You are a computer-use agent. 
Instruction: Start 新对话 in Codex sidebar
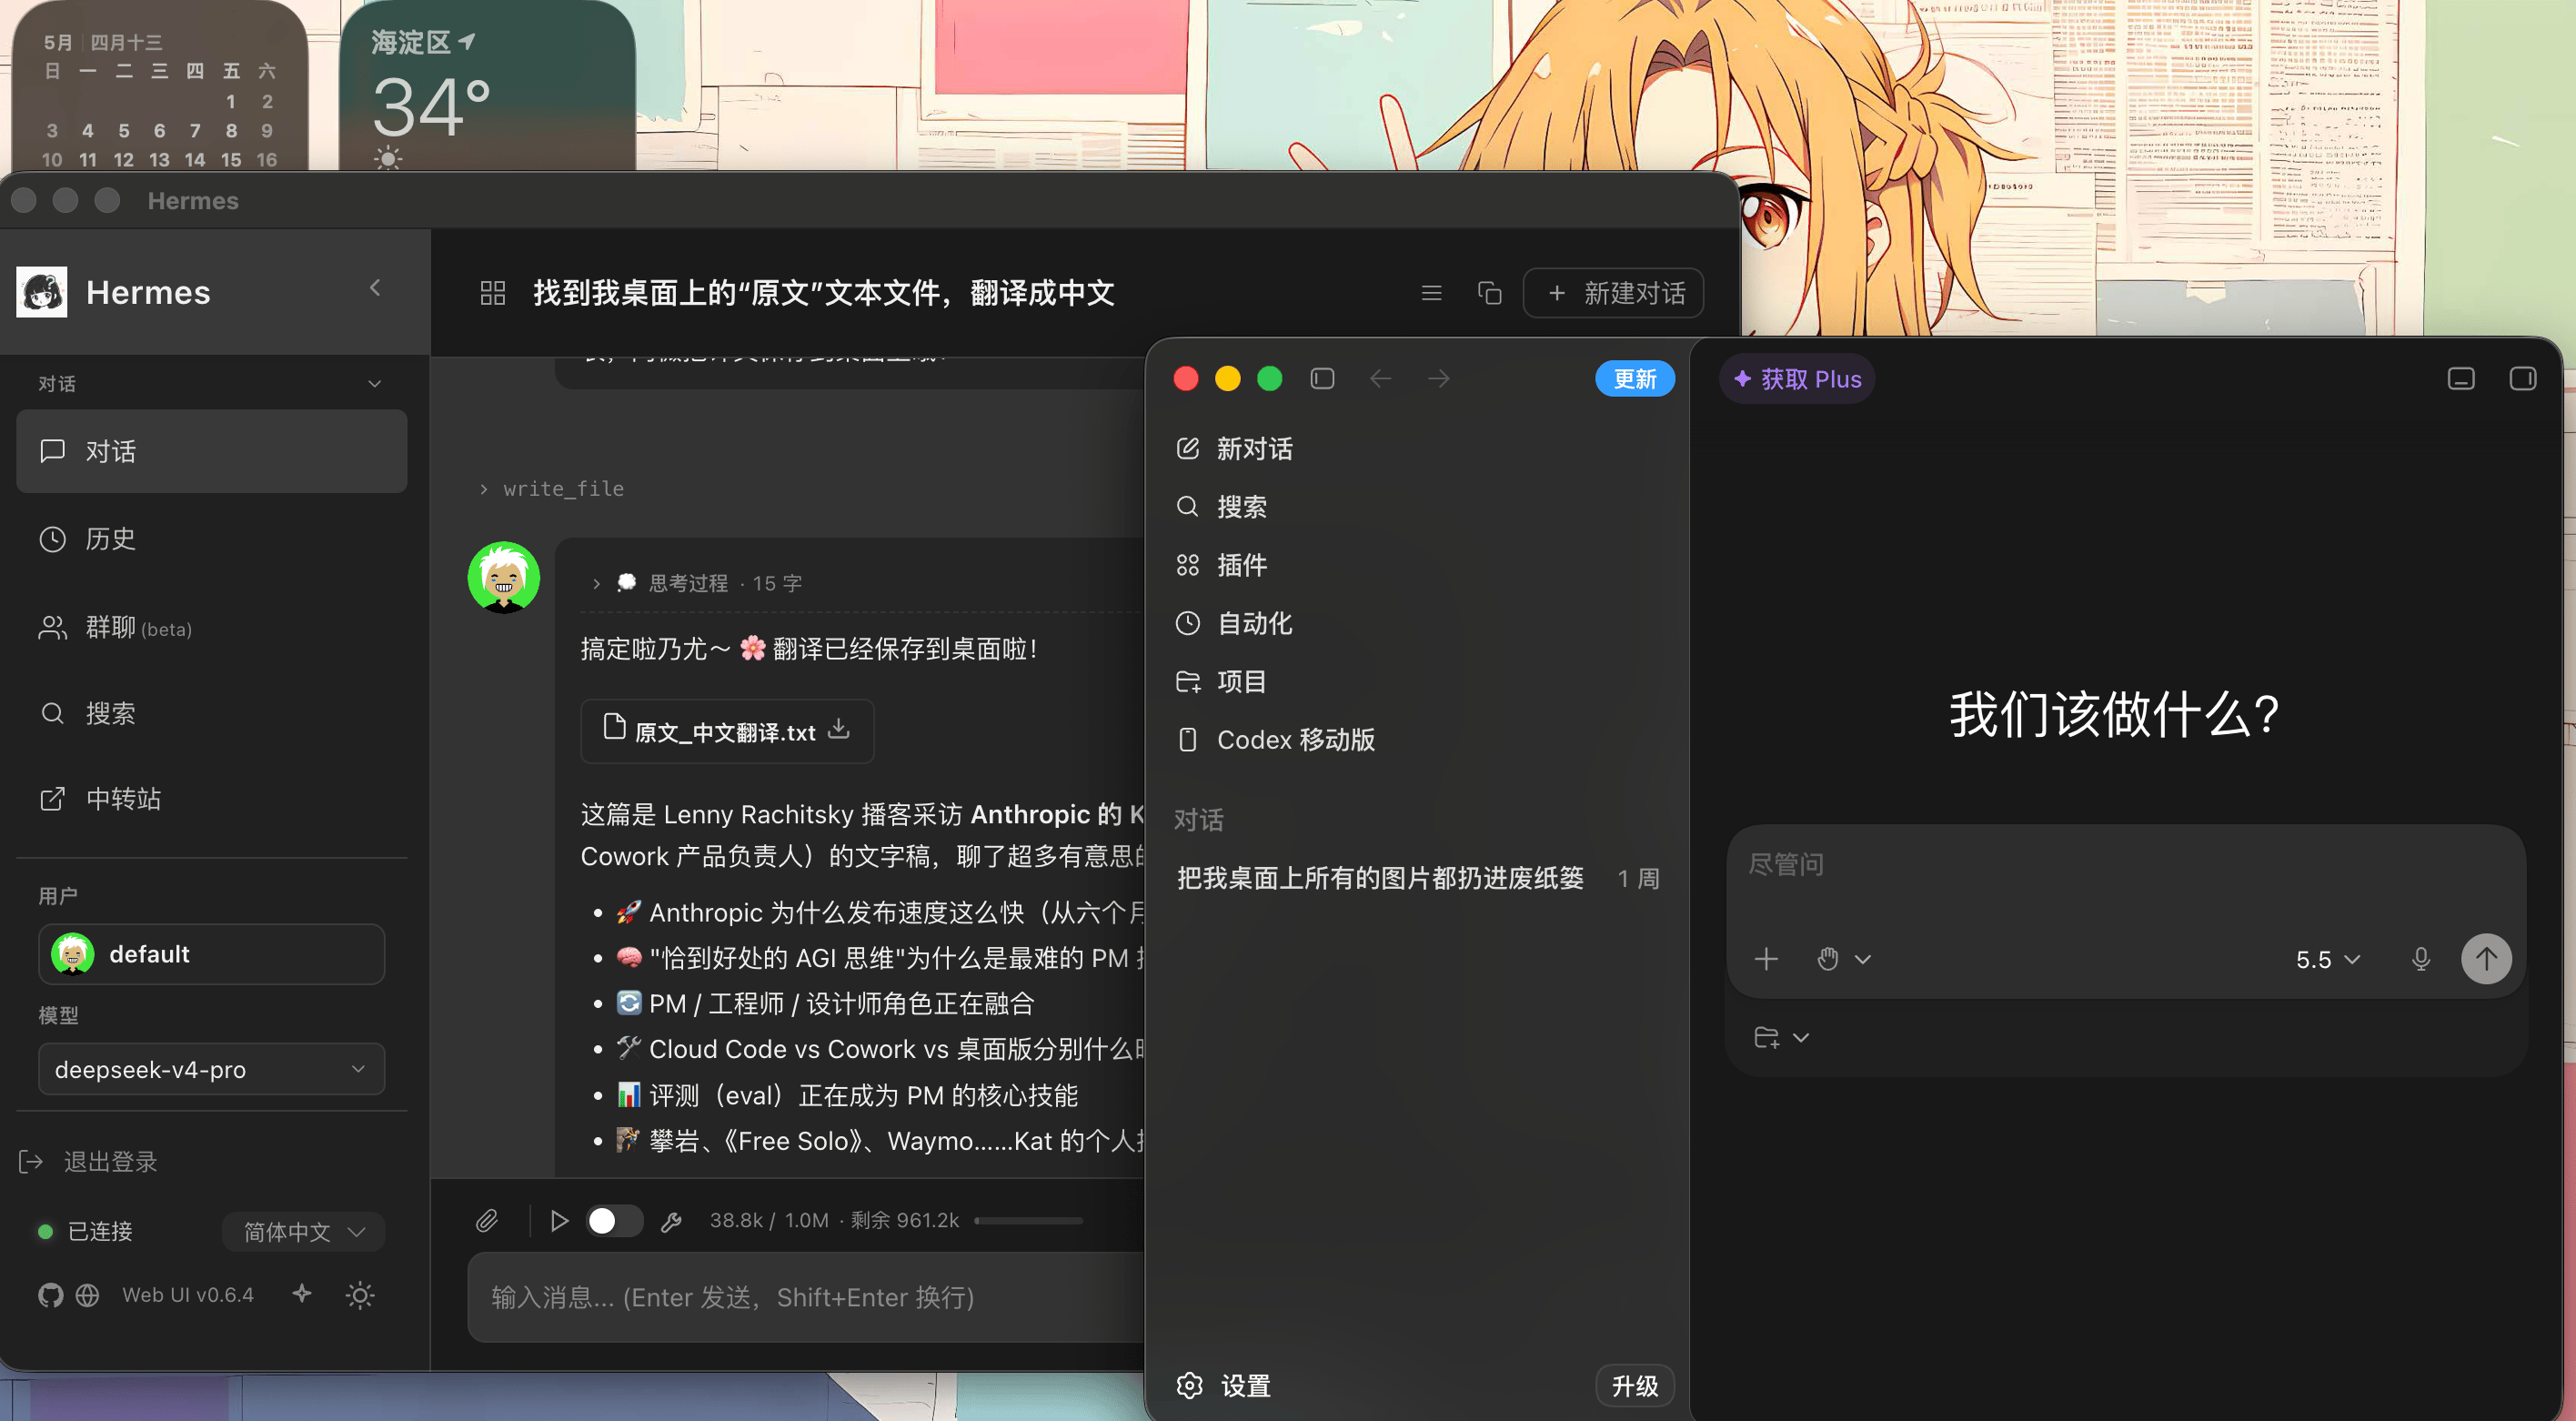[x=1418, y=449]
